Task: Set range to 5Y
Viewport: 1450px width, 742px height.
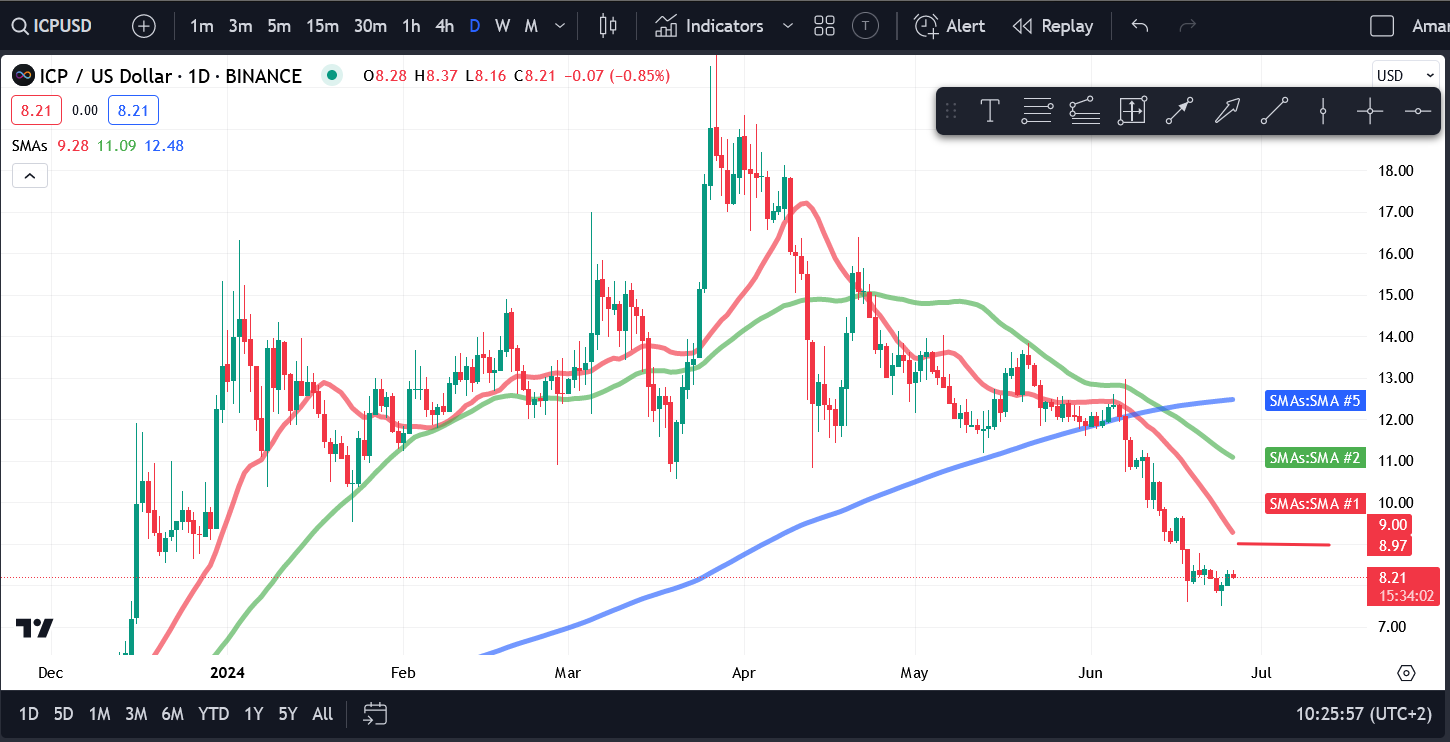Action: click(x=288, y=714)
